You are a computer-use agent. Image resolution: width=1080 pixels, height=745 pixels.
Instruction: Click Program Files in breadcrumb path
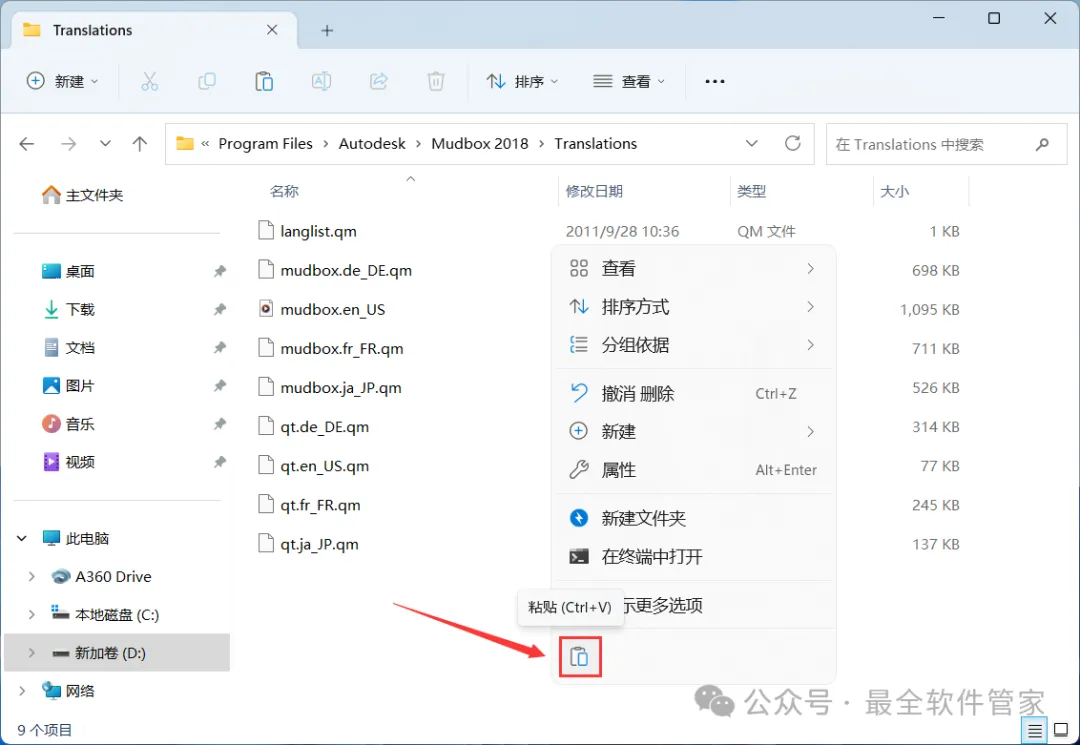point(265,144)
